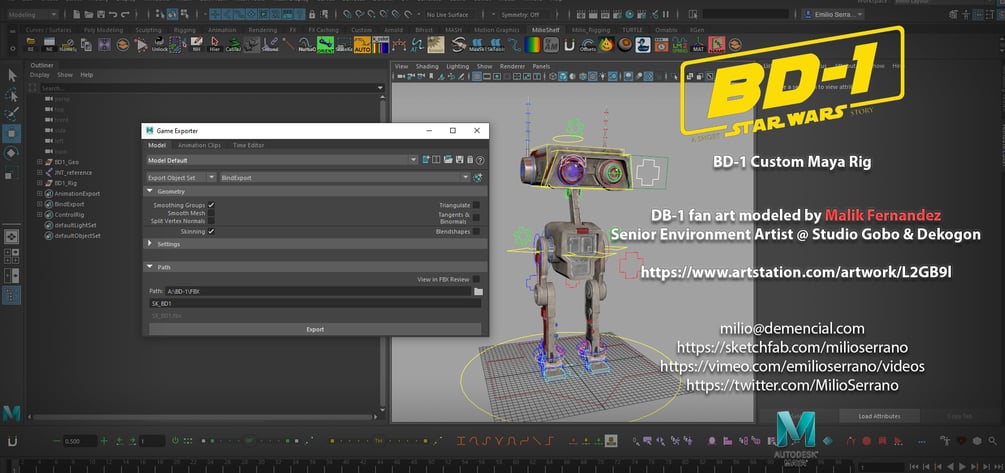Uncheck Smoothing Groups checkbox
Image resolution: width=1005 pixels, height=473 pixels.
click(x=211, y=205)
